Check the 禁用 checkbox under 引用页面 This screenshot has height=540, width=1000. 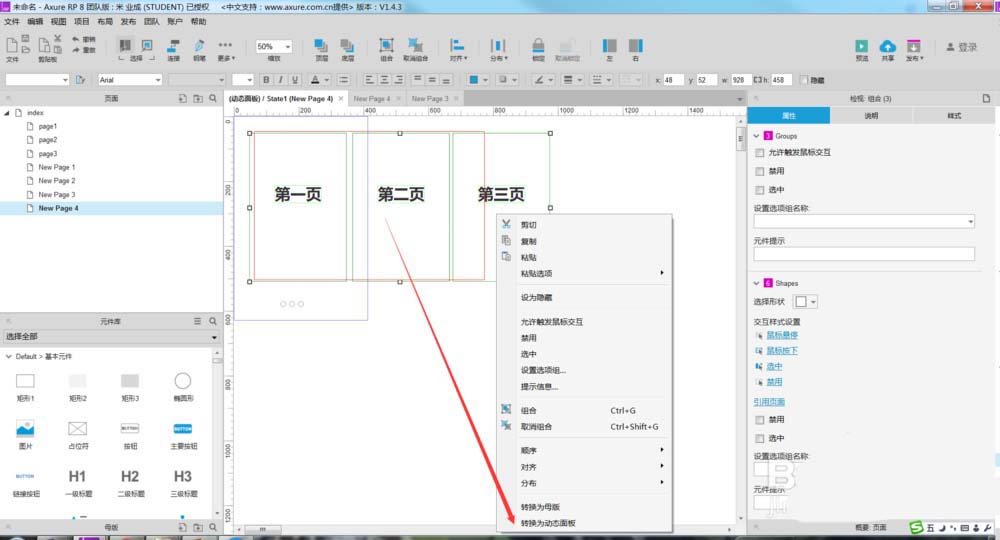[760, 420]
